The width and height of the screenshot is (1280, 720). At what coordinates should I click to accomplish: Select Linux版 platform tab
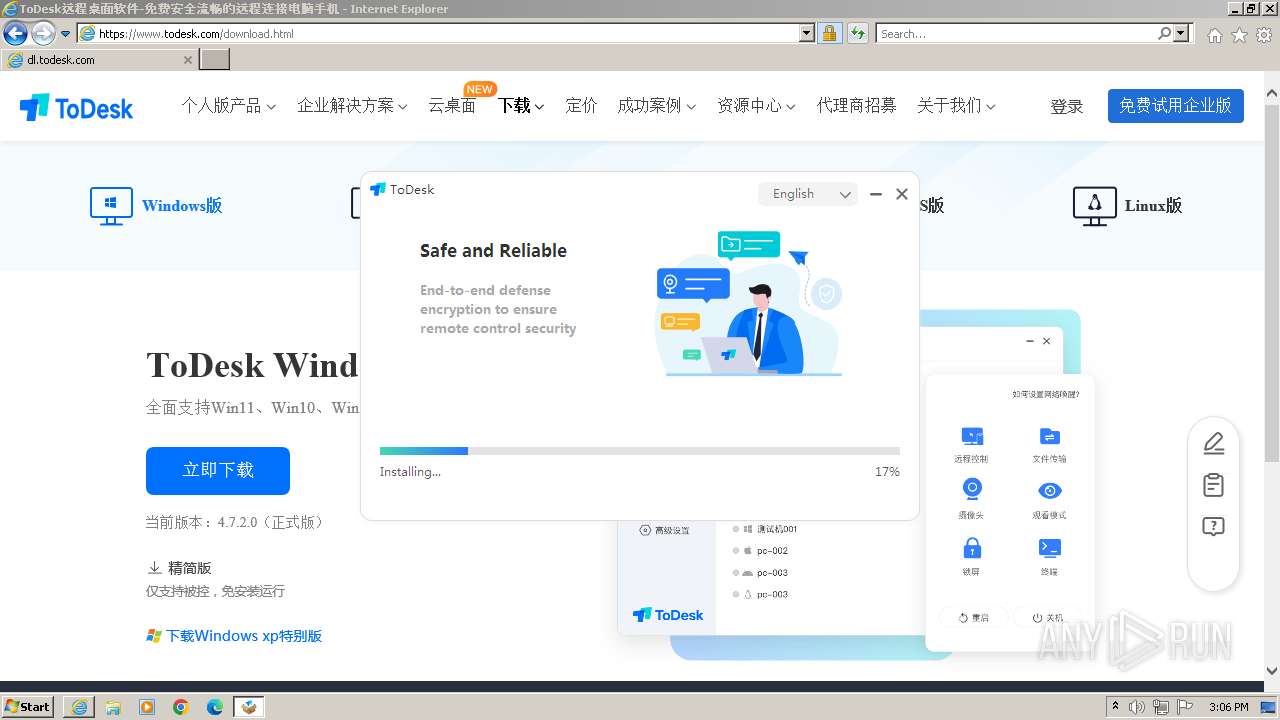click(x=1153, y=206)
